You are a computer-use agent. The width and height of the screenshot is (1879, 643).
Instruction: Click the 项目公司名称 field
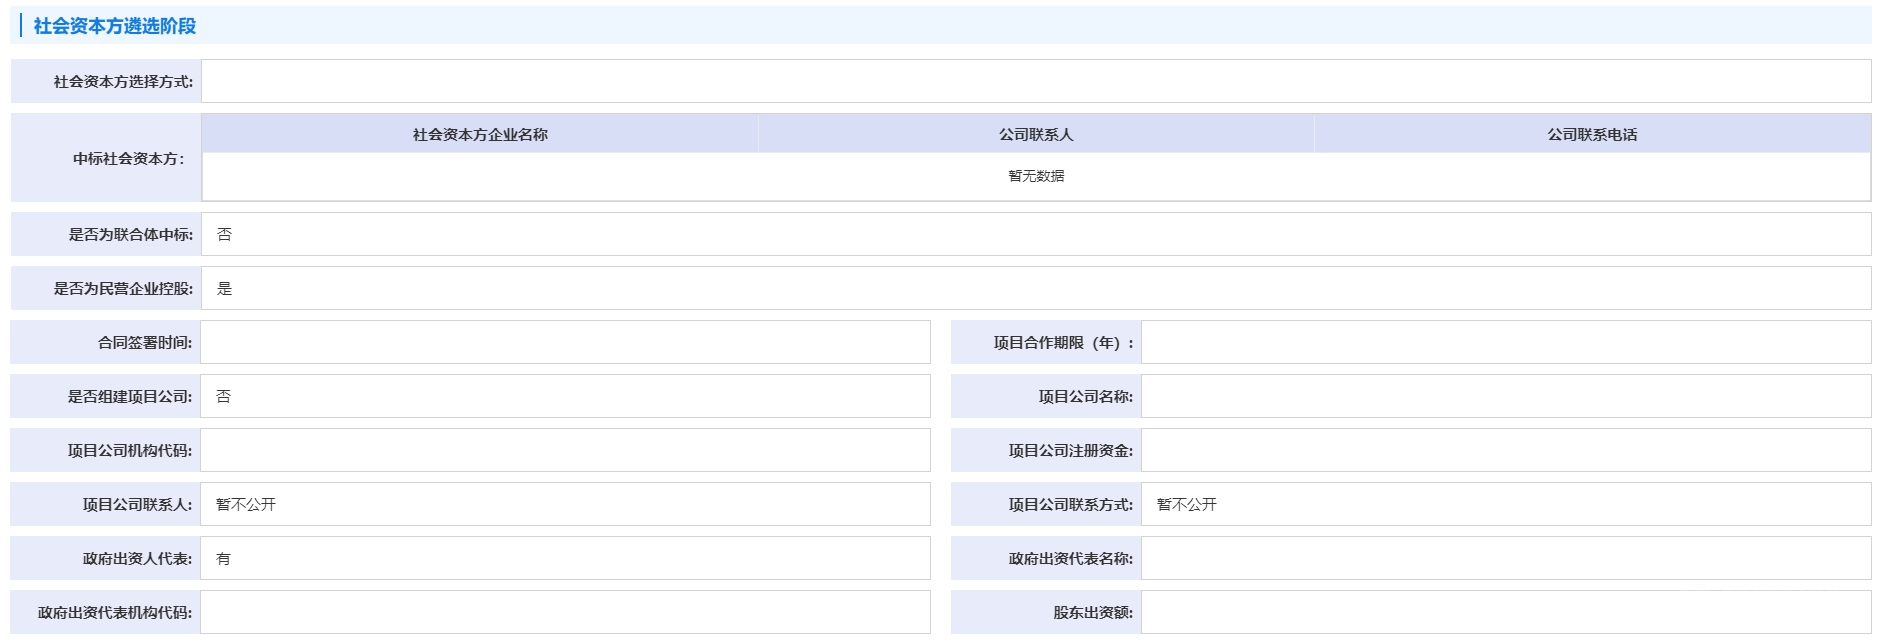click(1505, 396)
